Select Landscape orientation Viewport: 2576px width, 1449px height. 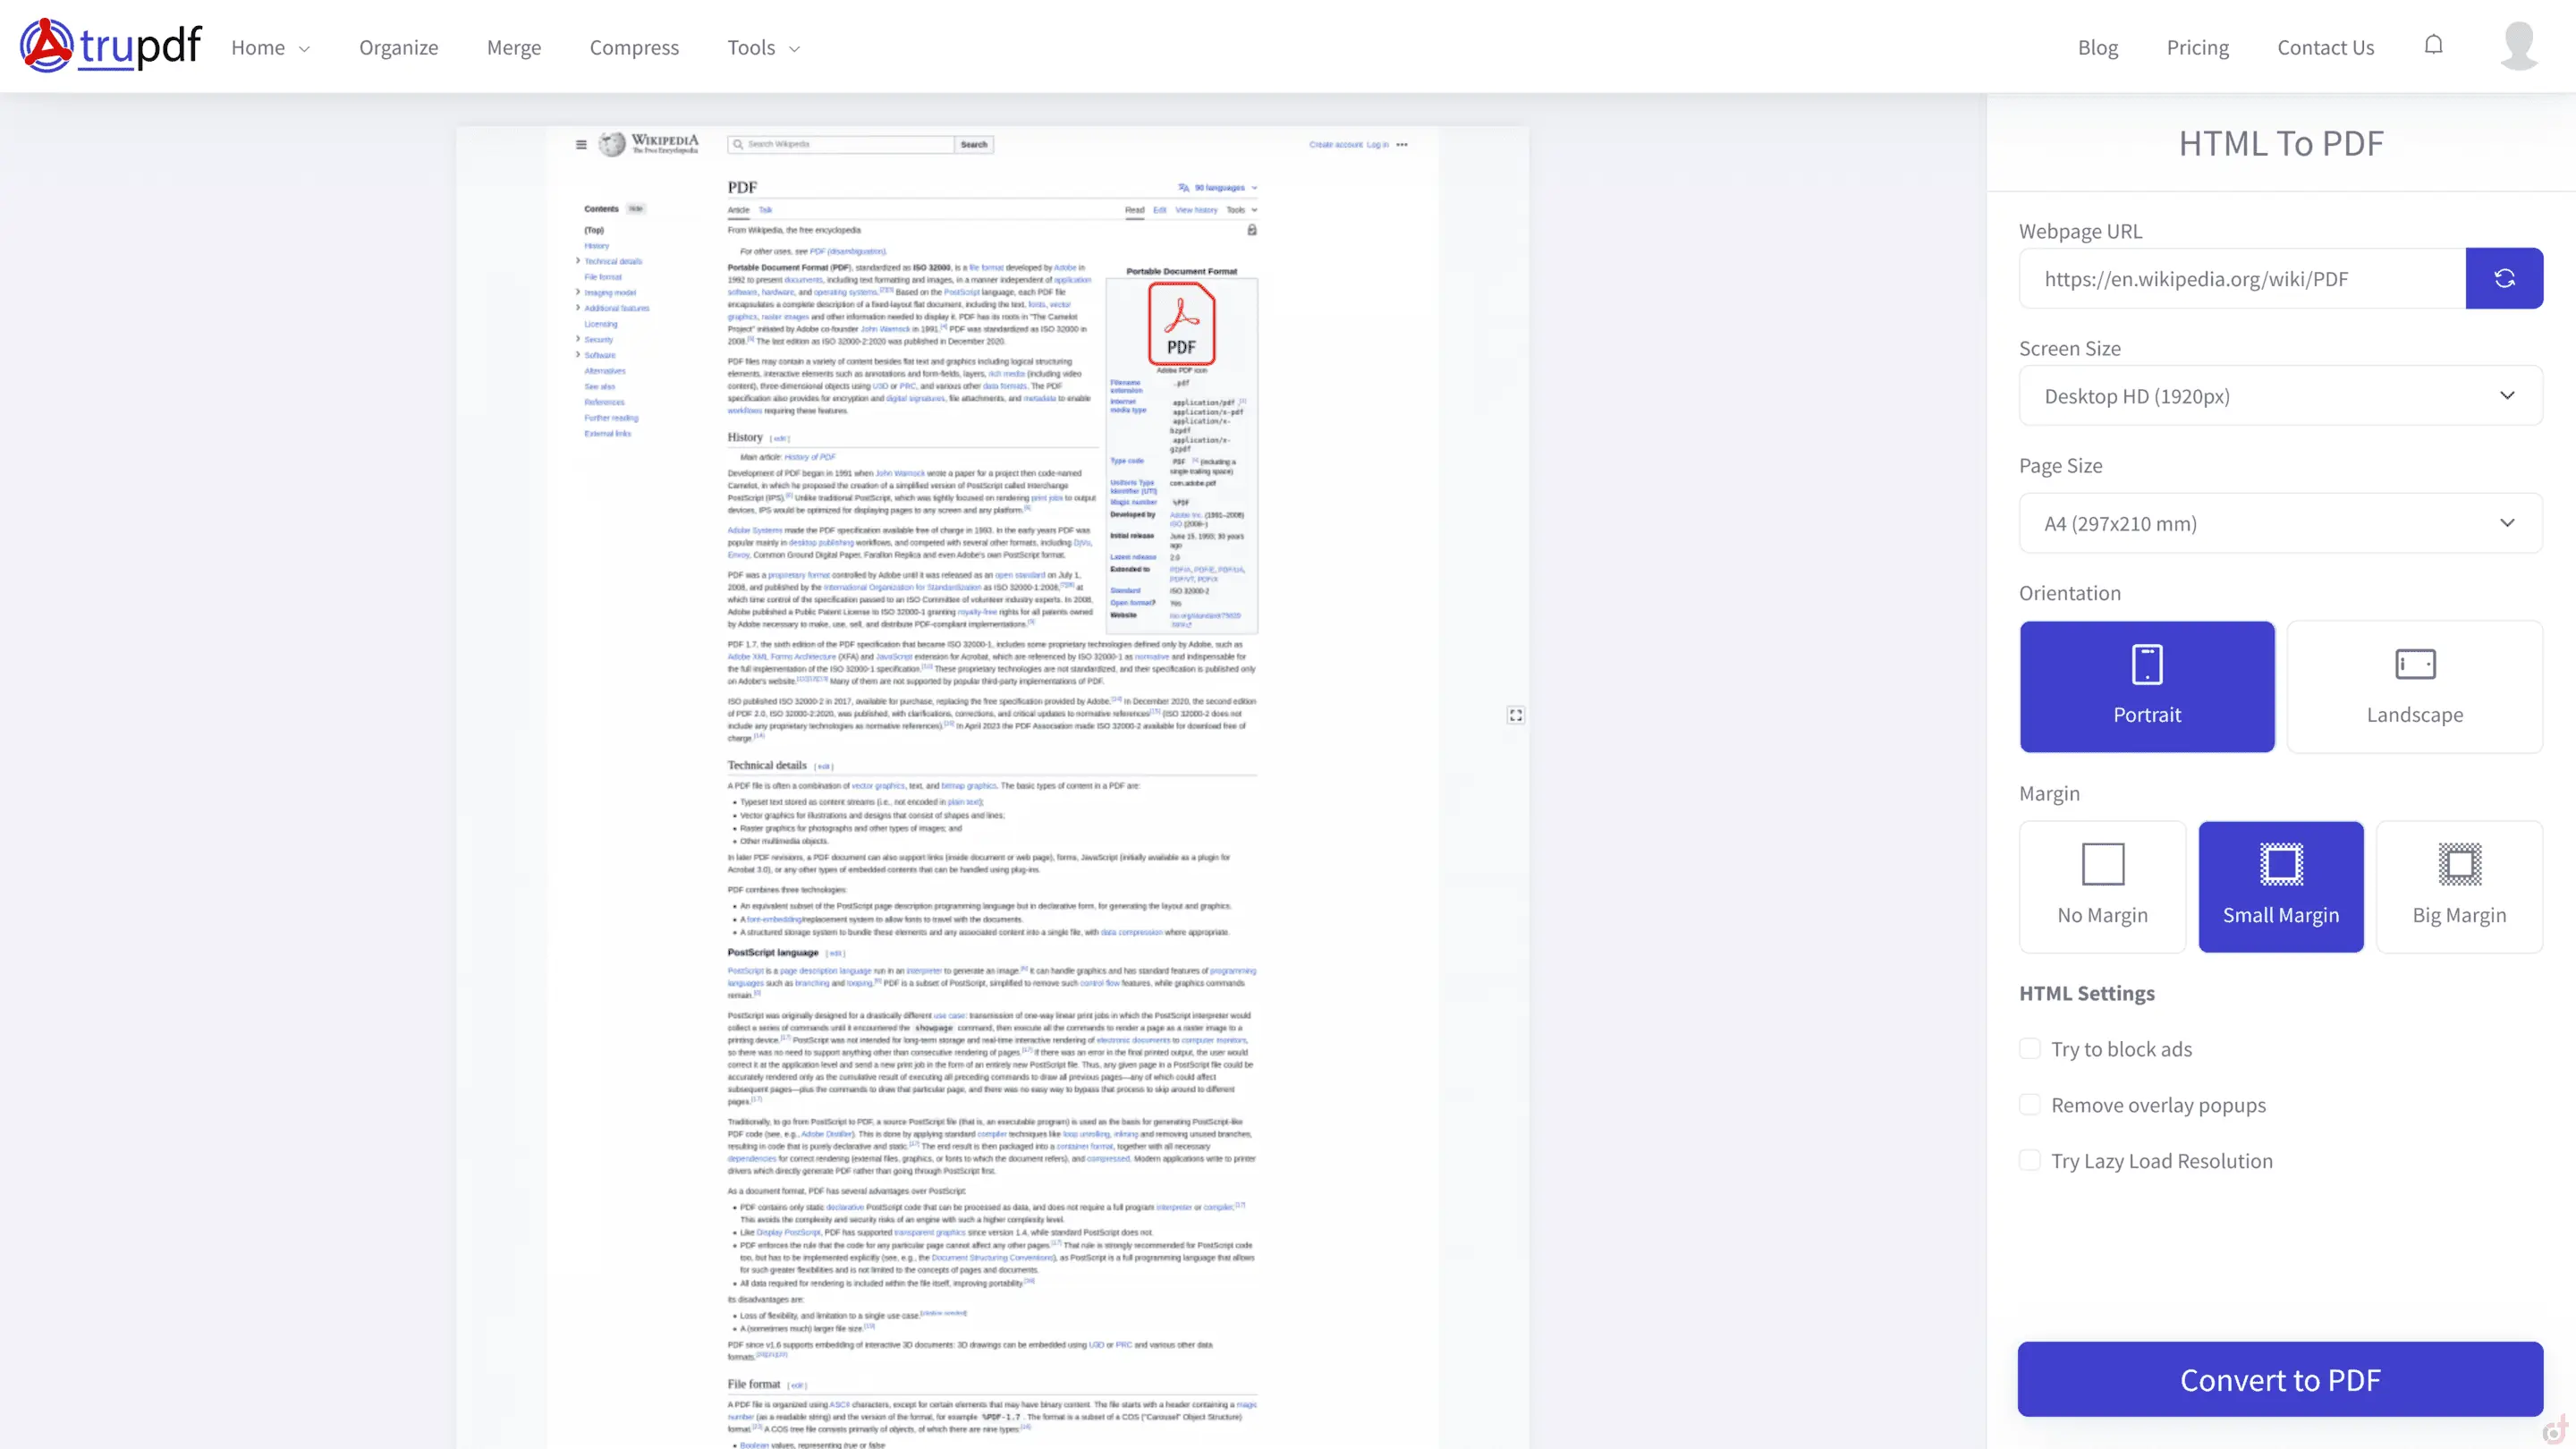tap(2414, 686)
